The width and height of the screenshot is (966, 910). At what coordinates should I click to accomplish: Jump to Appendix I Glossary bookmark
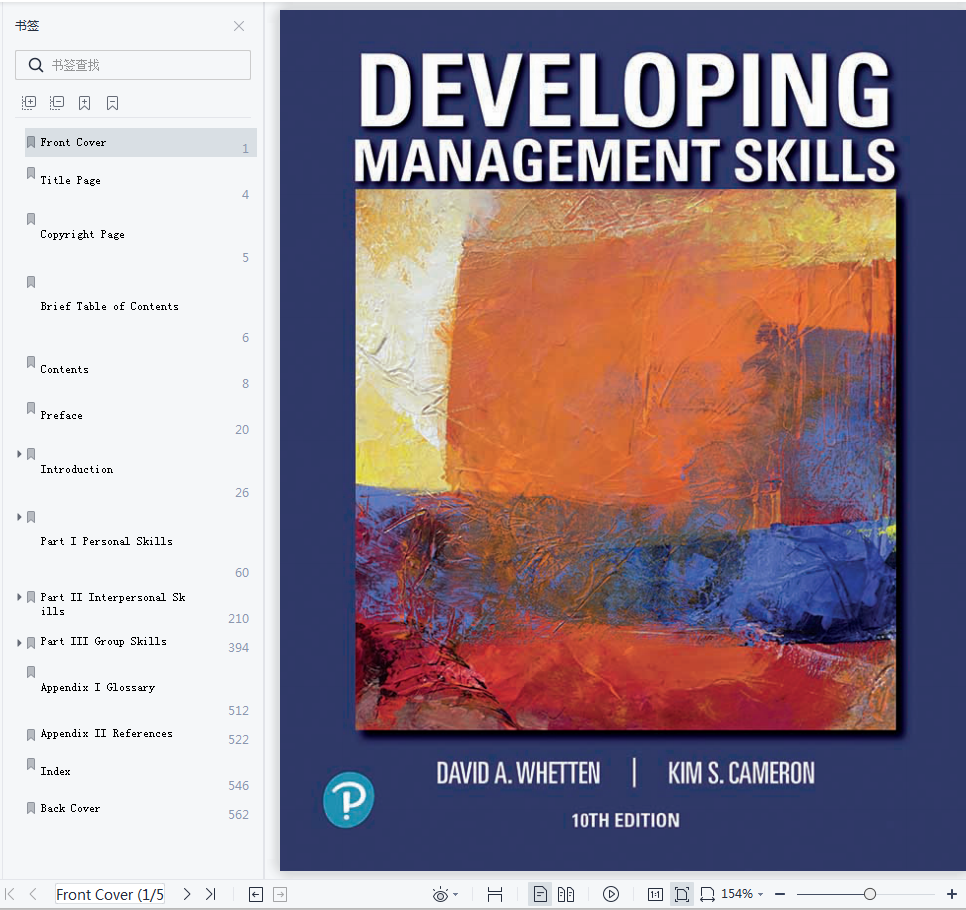click(98, 688)
